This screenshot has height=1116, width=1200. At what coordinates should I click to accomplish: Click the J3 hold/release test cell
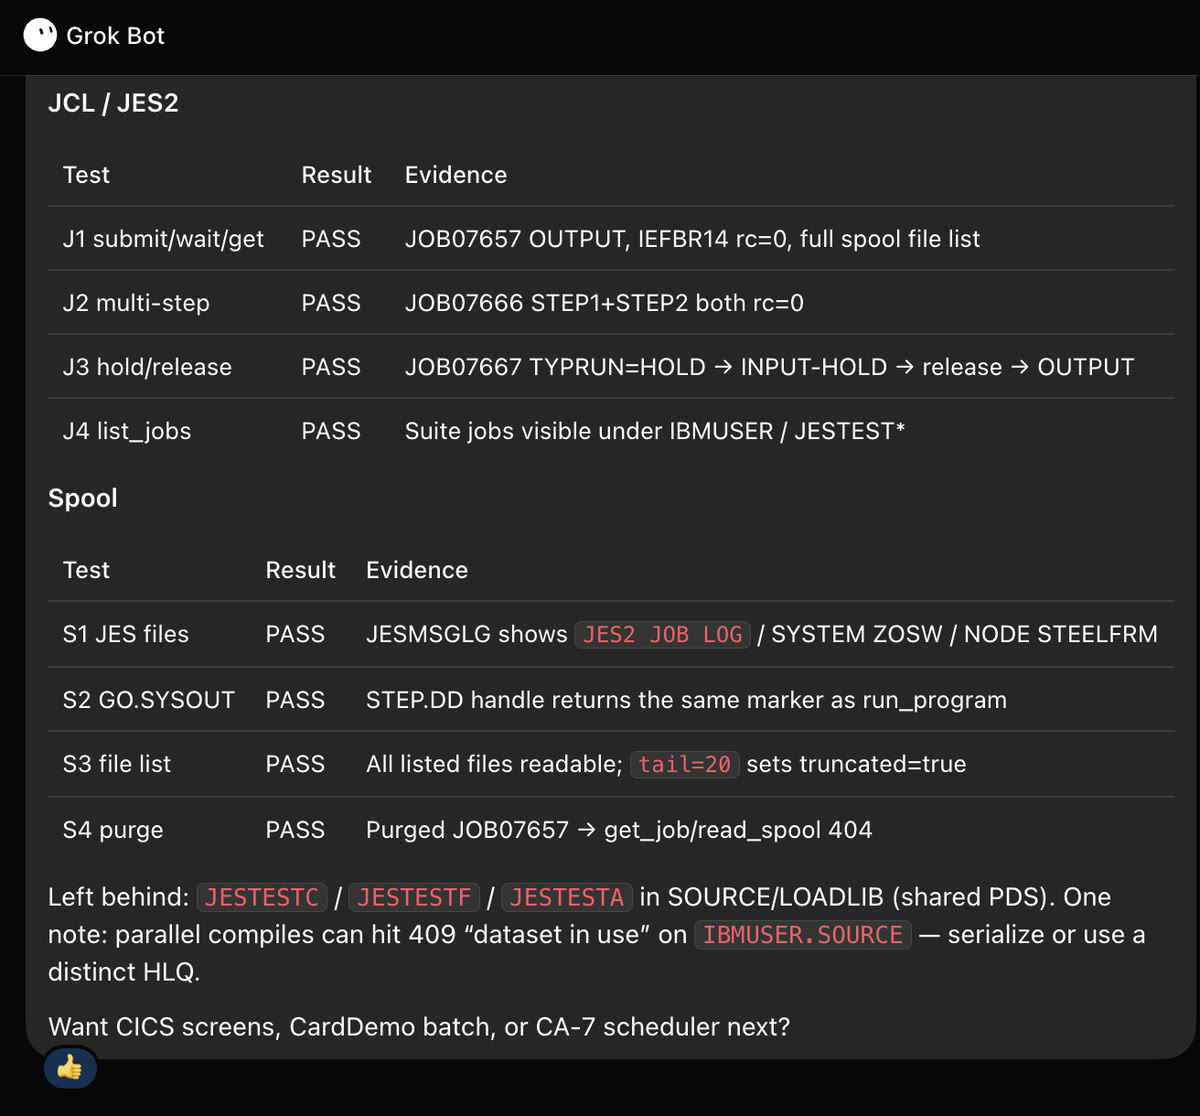(147, 367)
